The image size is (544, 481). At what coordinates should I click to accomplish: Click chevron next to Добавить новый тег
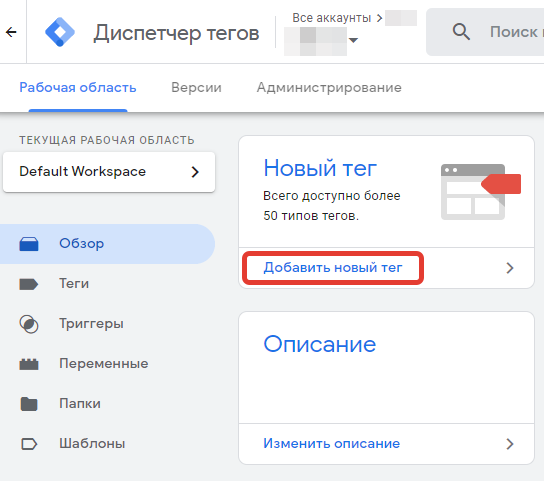point(510,268)
